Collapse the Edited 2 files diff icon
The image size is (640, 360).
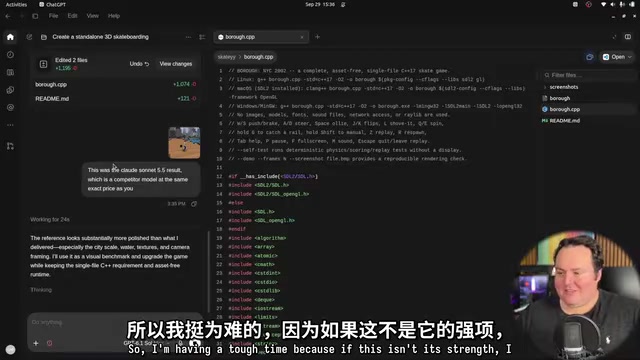(x=43, y=64)
